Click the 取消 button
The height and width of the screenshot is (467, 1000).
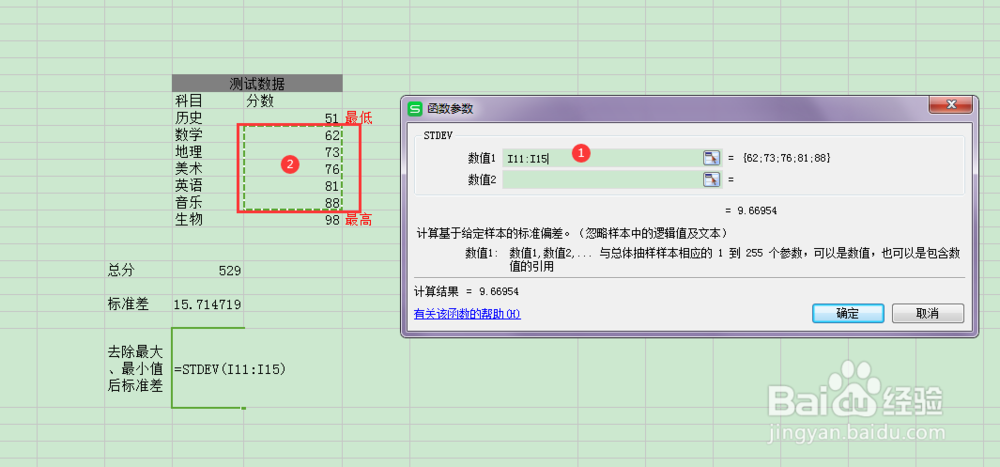pos(927,313)
